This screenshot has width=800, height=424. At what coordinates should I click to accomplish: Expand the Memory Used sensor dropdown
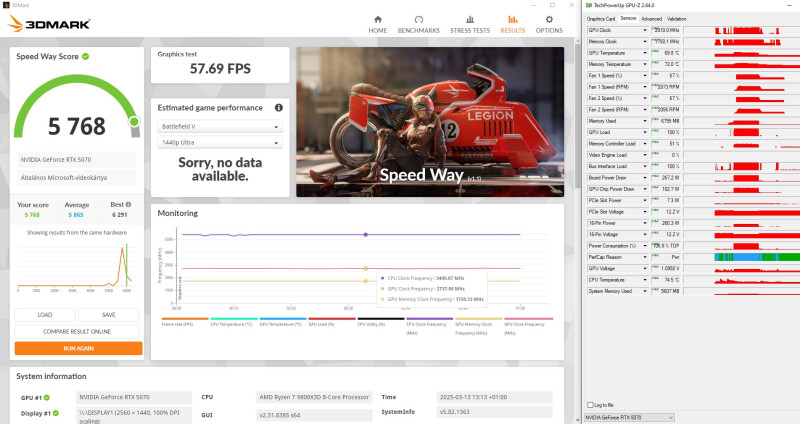coord(645,121)
